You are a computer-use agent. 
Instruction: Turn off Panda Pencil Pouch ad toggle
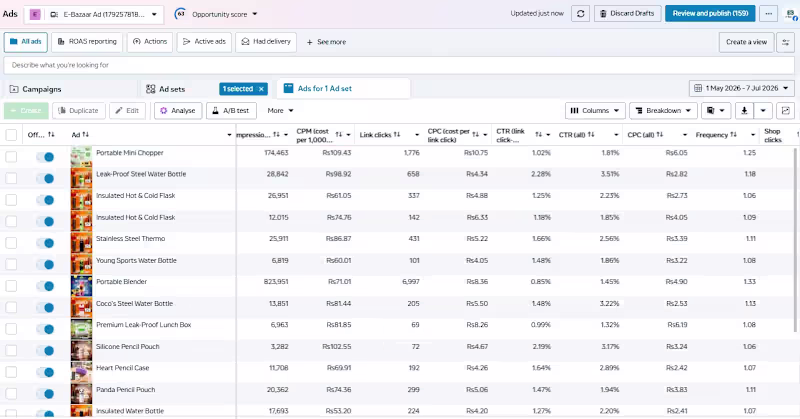45,393
